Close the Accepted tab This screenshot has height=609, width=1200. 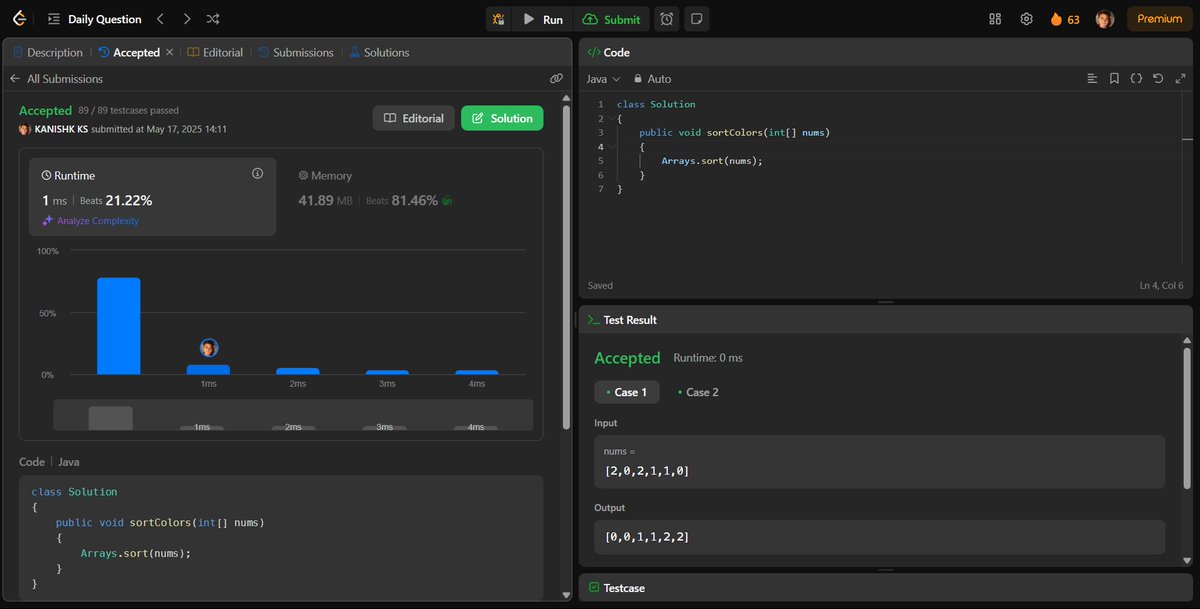[x=169, y=52]
